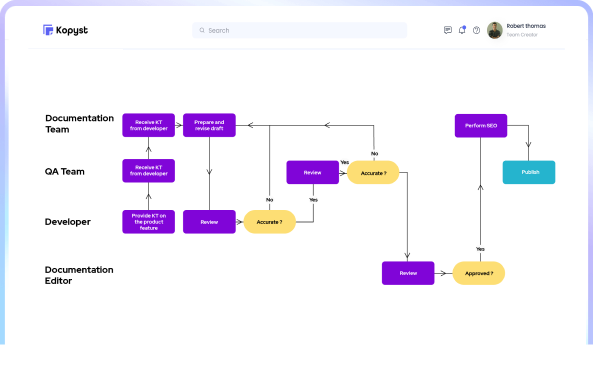Click the search magnifier icon
Image resolution: width=593 pixels, height=387 pixels.
[202, 30]
